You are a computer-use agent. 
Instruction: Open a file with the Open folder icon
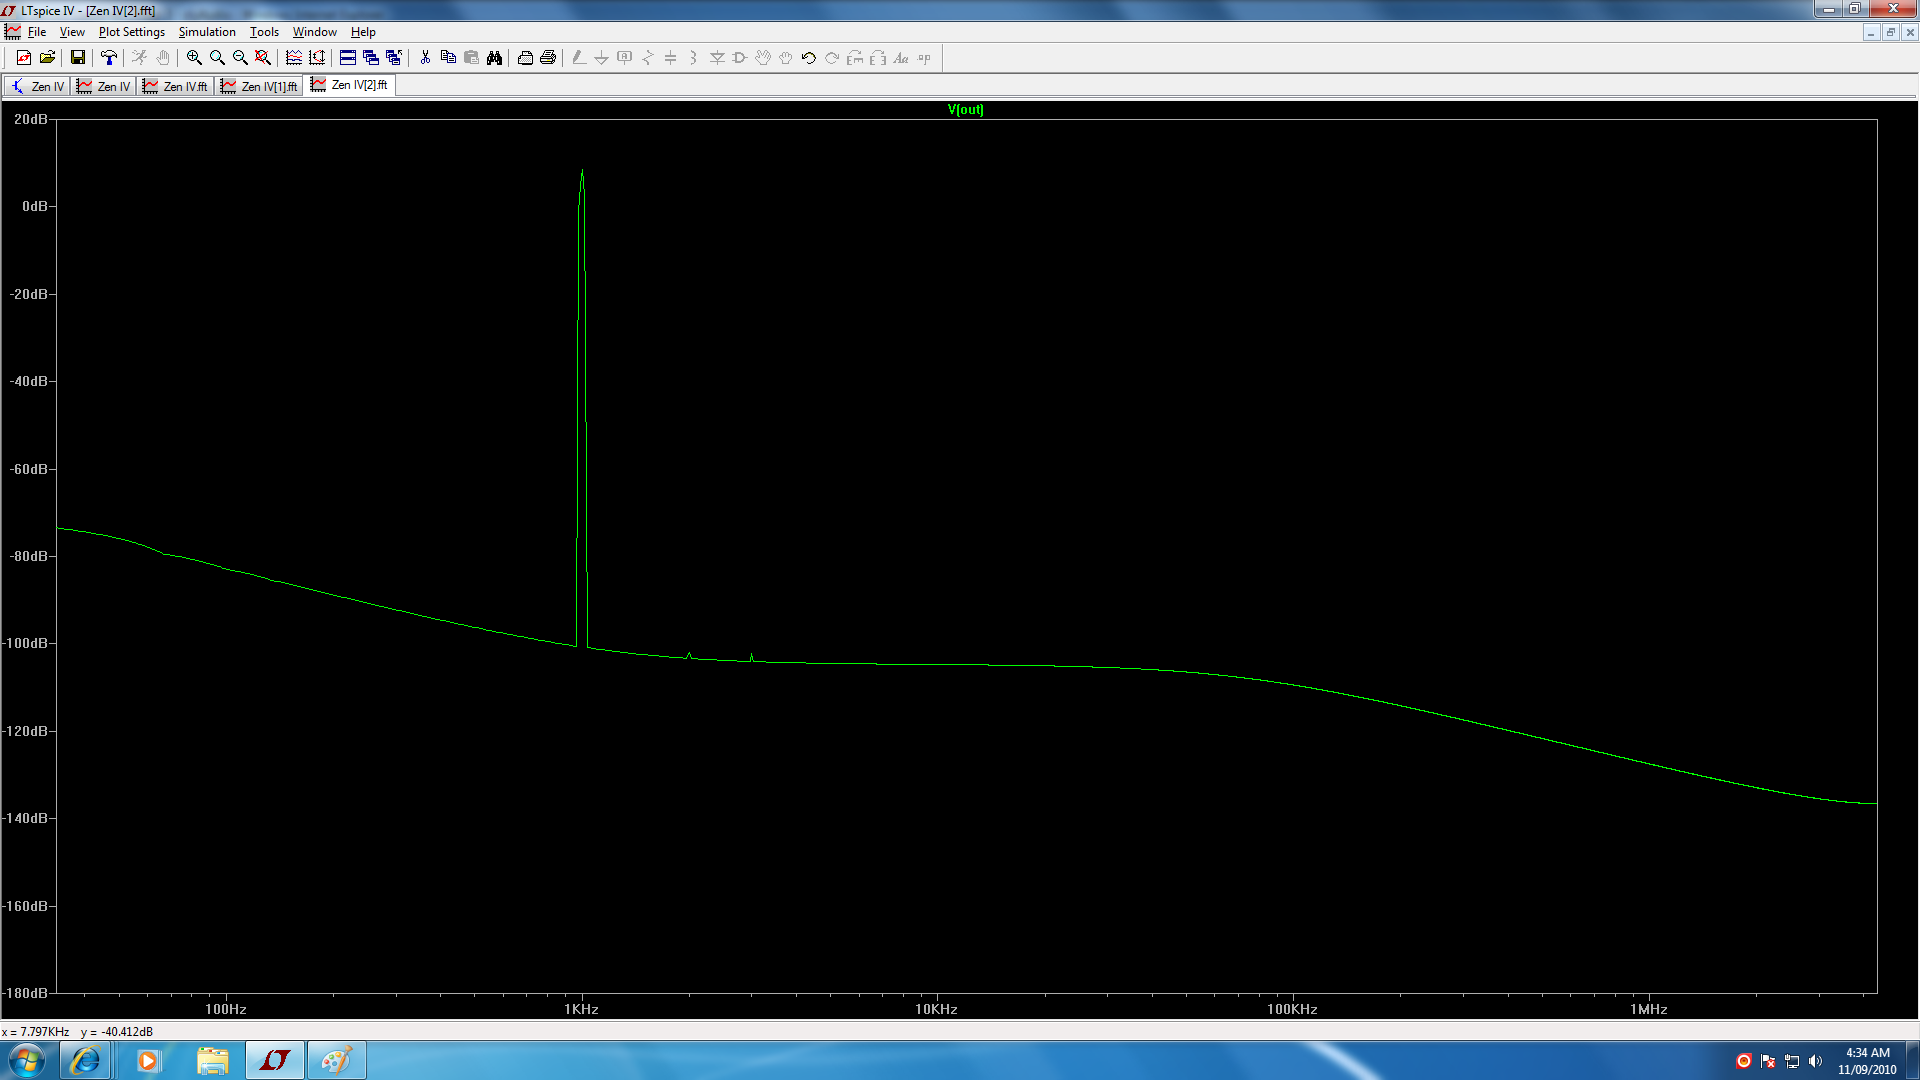pos(47,58)
